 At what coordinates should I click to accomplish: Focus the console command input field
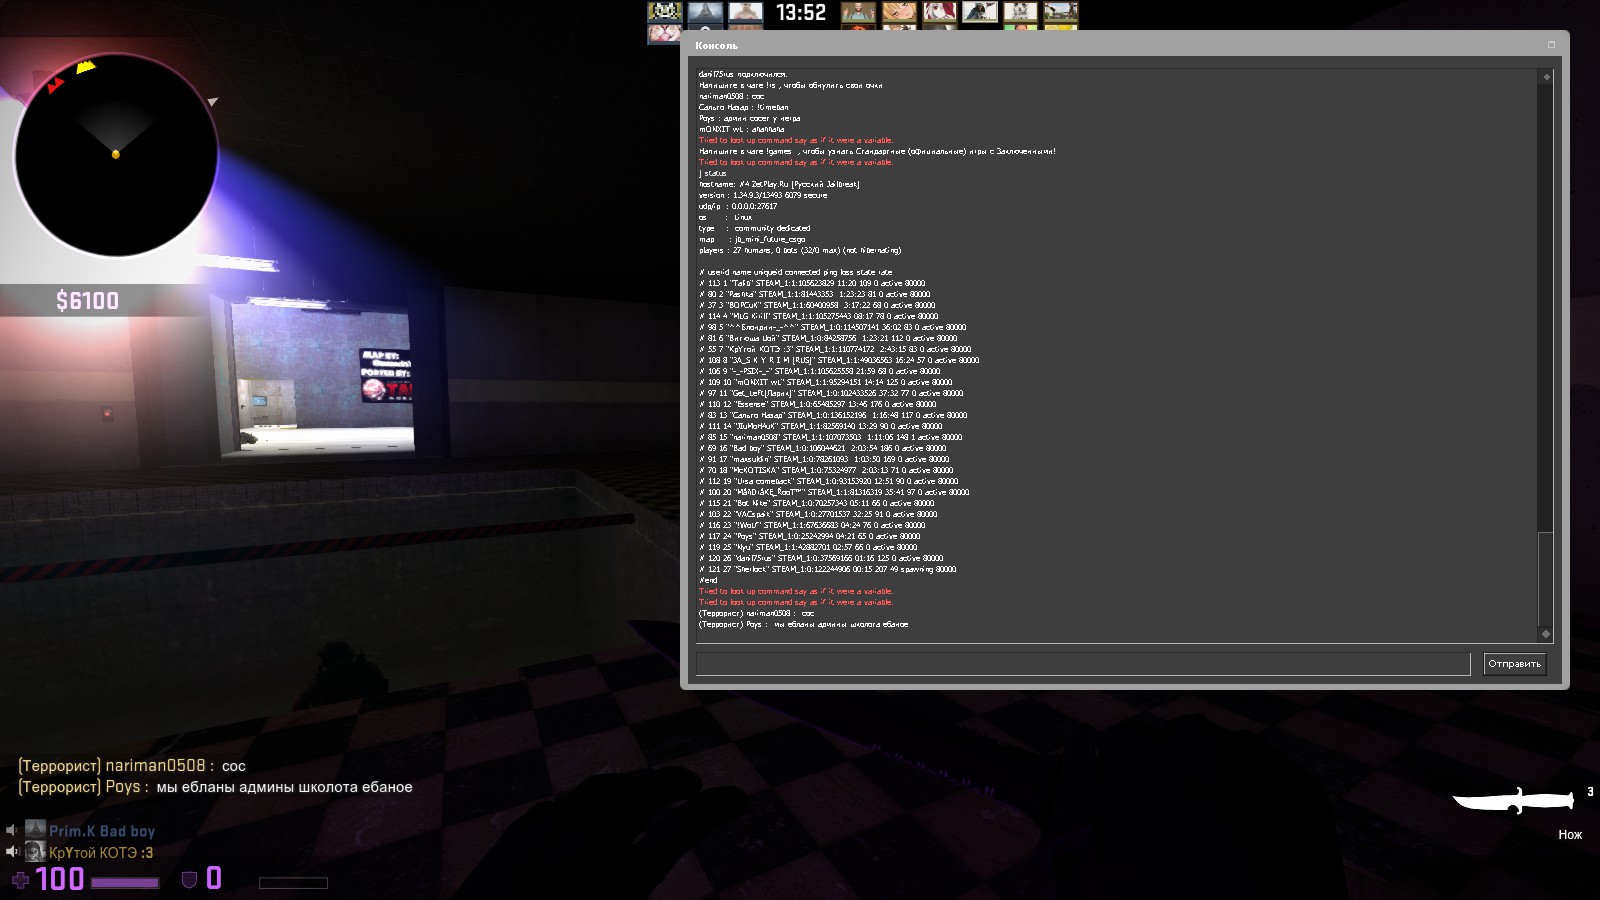pos(1082,664)
